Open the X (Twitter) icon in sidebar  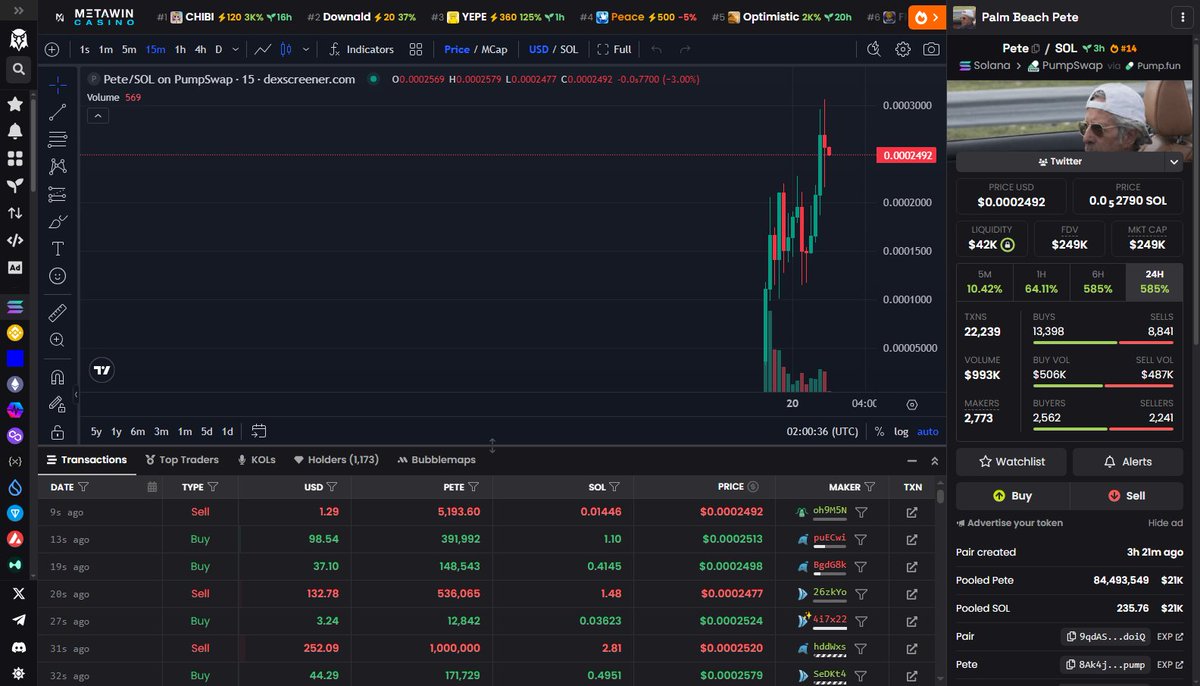[17, 593]
